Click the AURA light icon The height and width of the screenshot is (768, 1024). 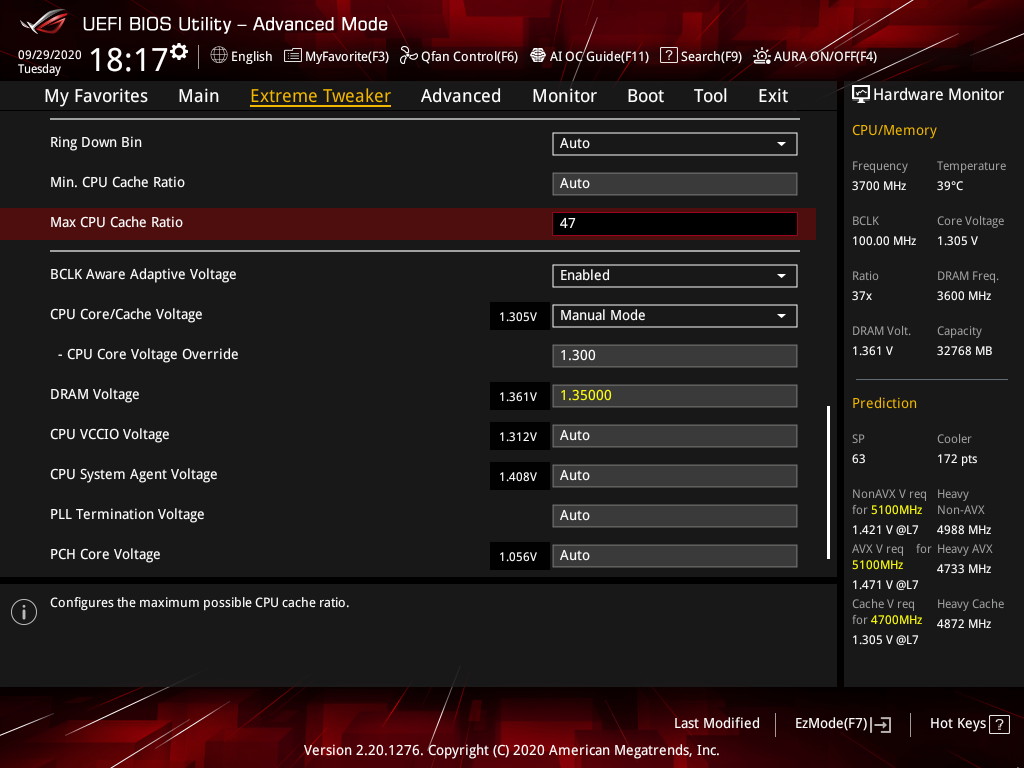pos(761,56)
